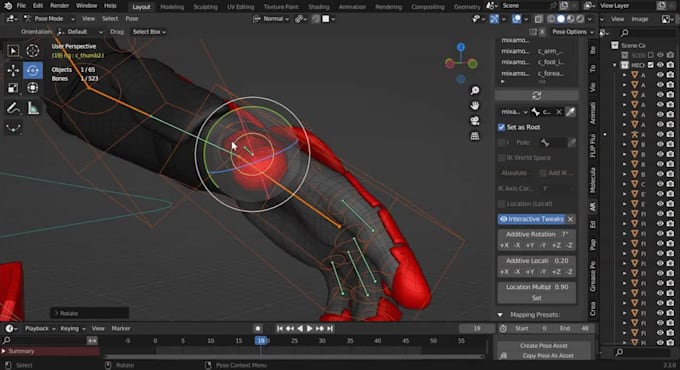Toggle X-axis mirror beside Pose Options
This screenshot has height=370, width=680.
(x=542, y=32)
